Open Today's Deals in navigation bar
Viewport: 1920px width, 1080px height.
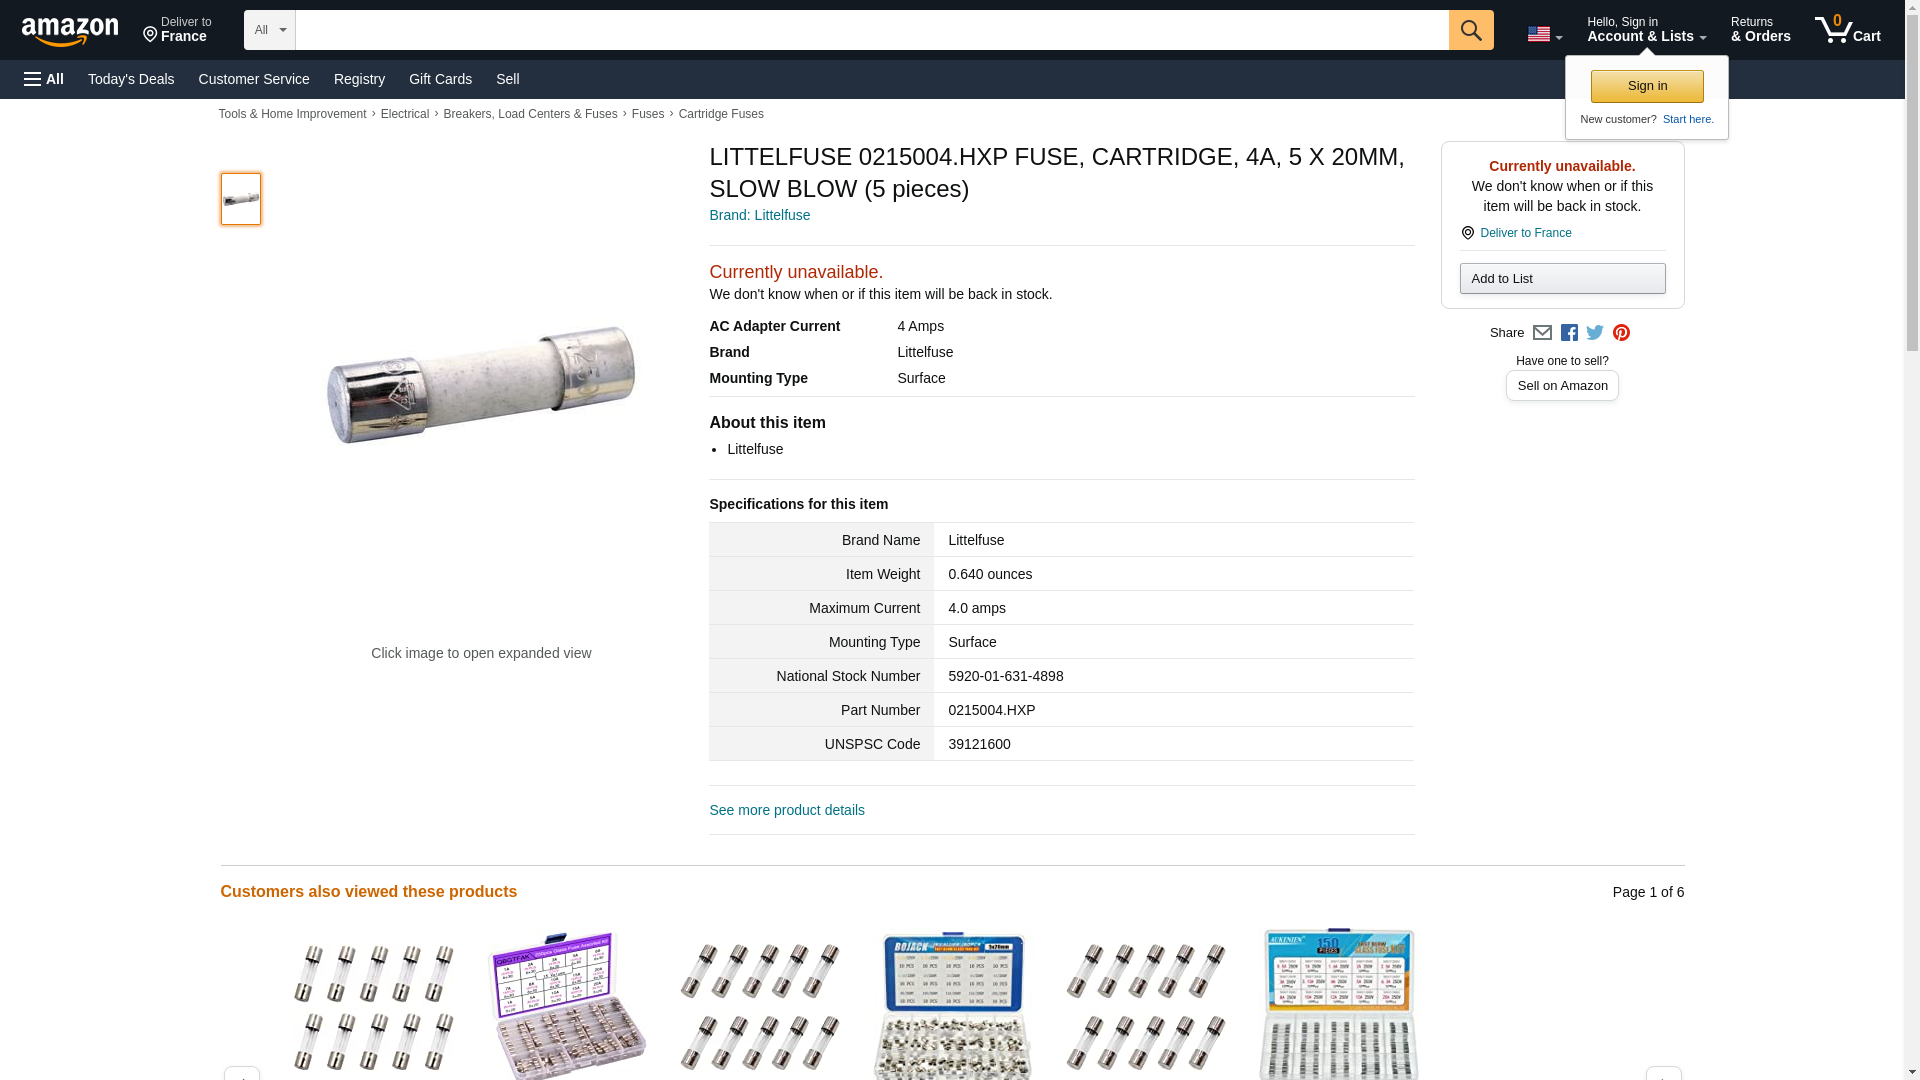pos(131,79)
